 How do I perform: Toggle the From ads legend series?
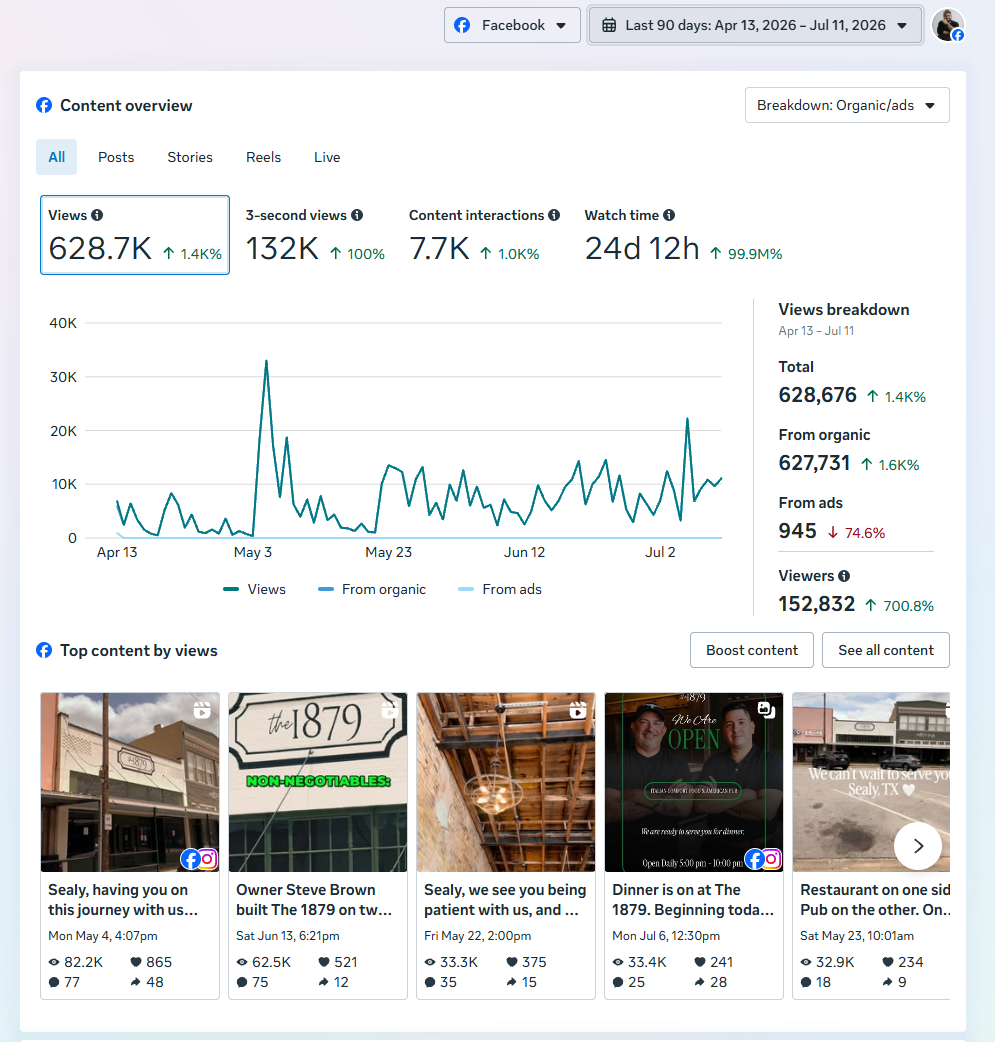[500, 589]
